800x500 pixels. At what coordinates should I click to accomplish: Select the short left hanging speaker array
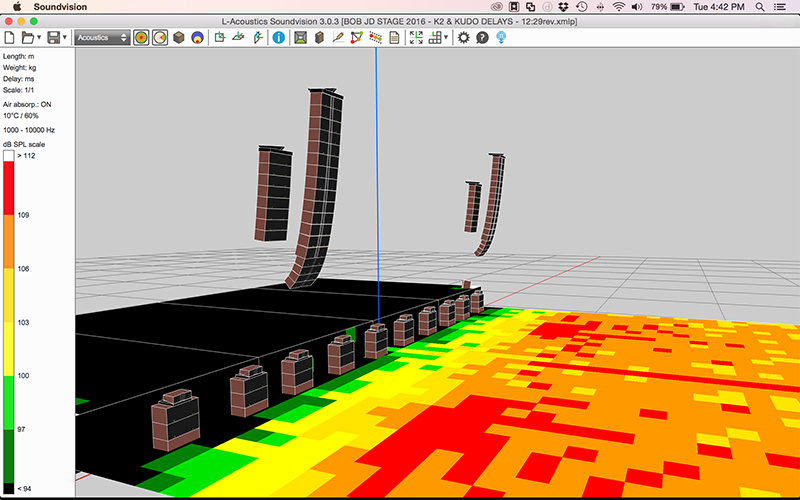pyautogui.click(x=273, y=194)
